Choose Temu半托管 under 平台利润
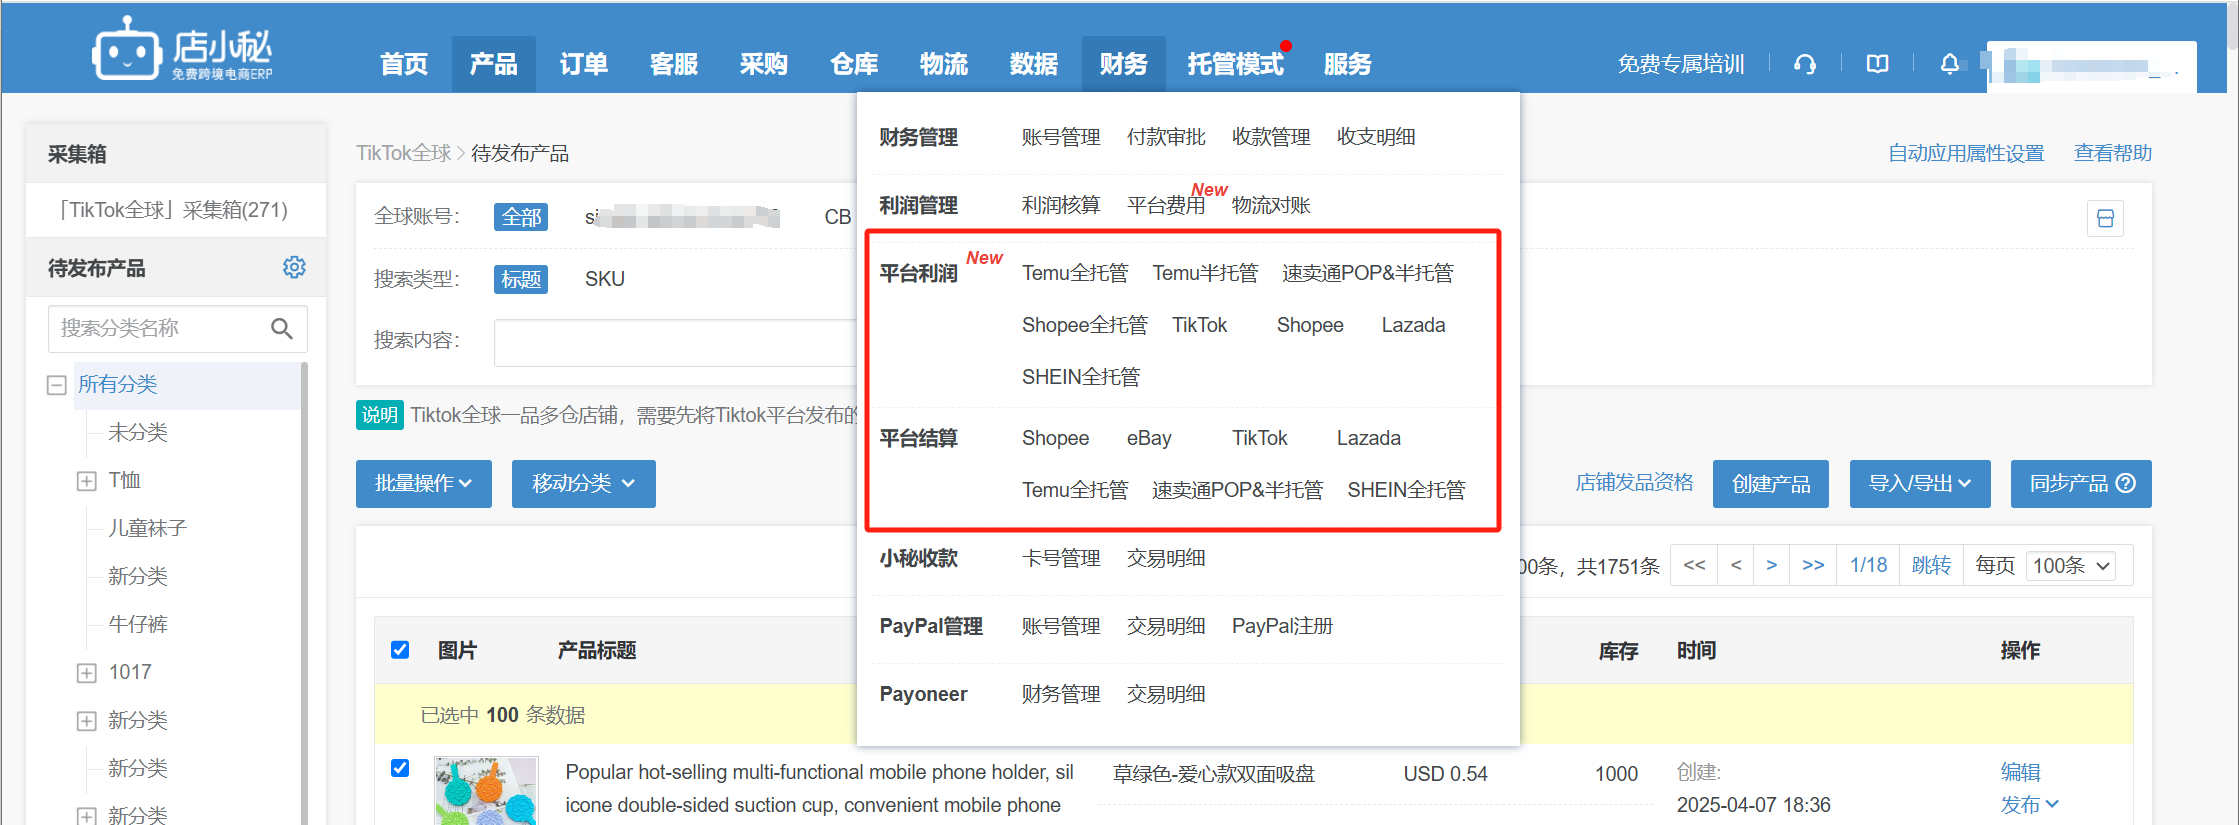The height and width of the screenshot is (825, 2239). 1205,273
